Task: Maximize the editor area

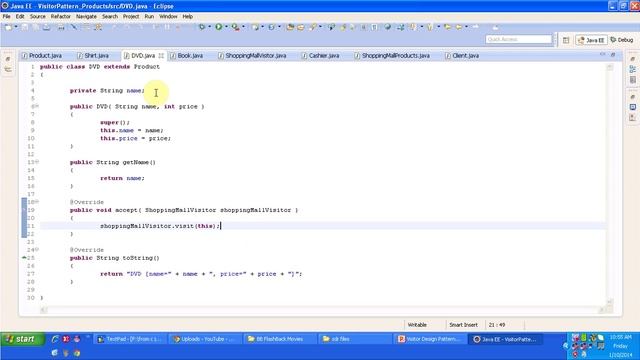Action: (613, 54)
